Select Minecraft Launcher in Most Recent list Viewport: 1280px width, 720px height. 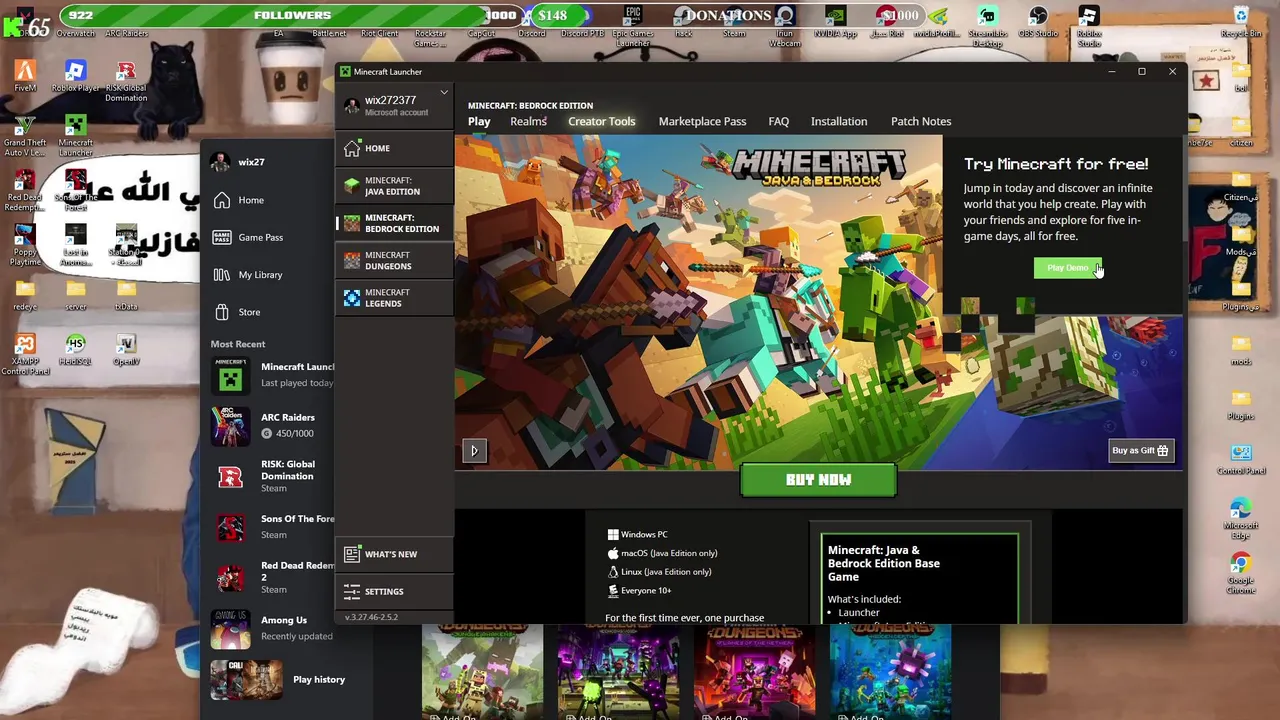pos(271,375)
